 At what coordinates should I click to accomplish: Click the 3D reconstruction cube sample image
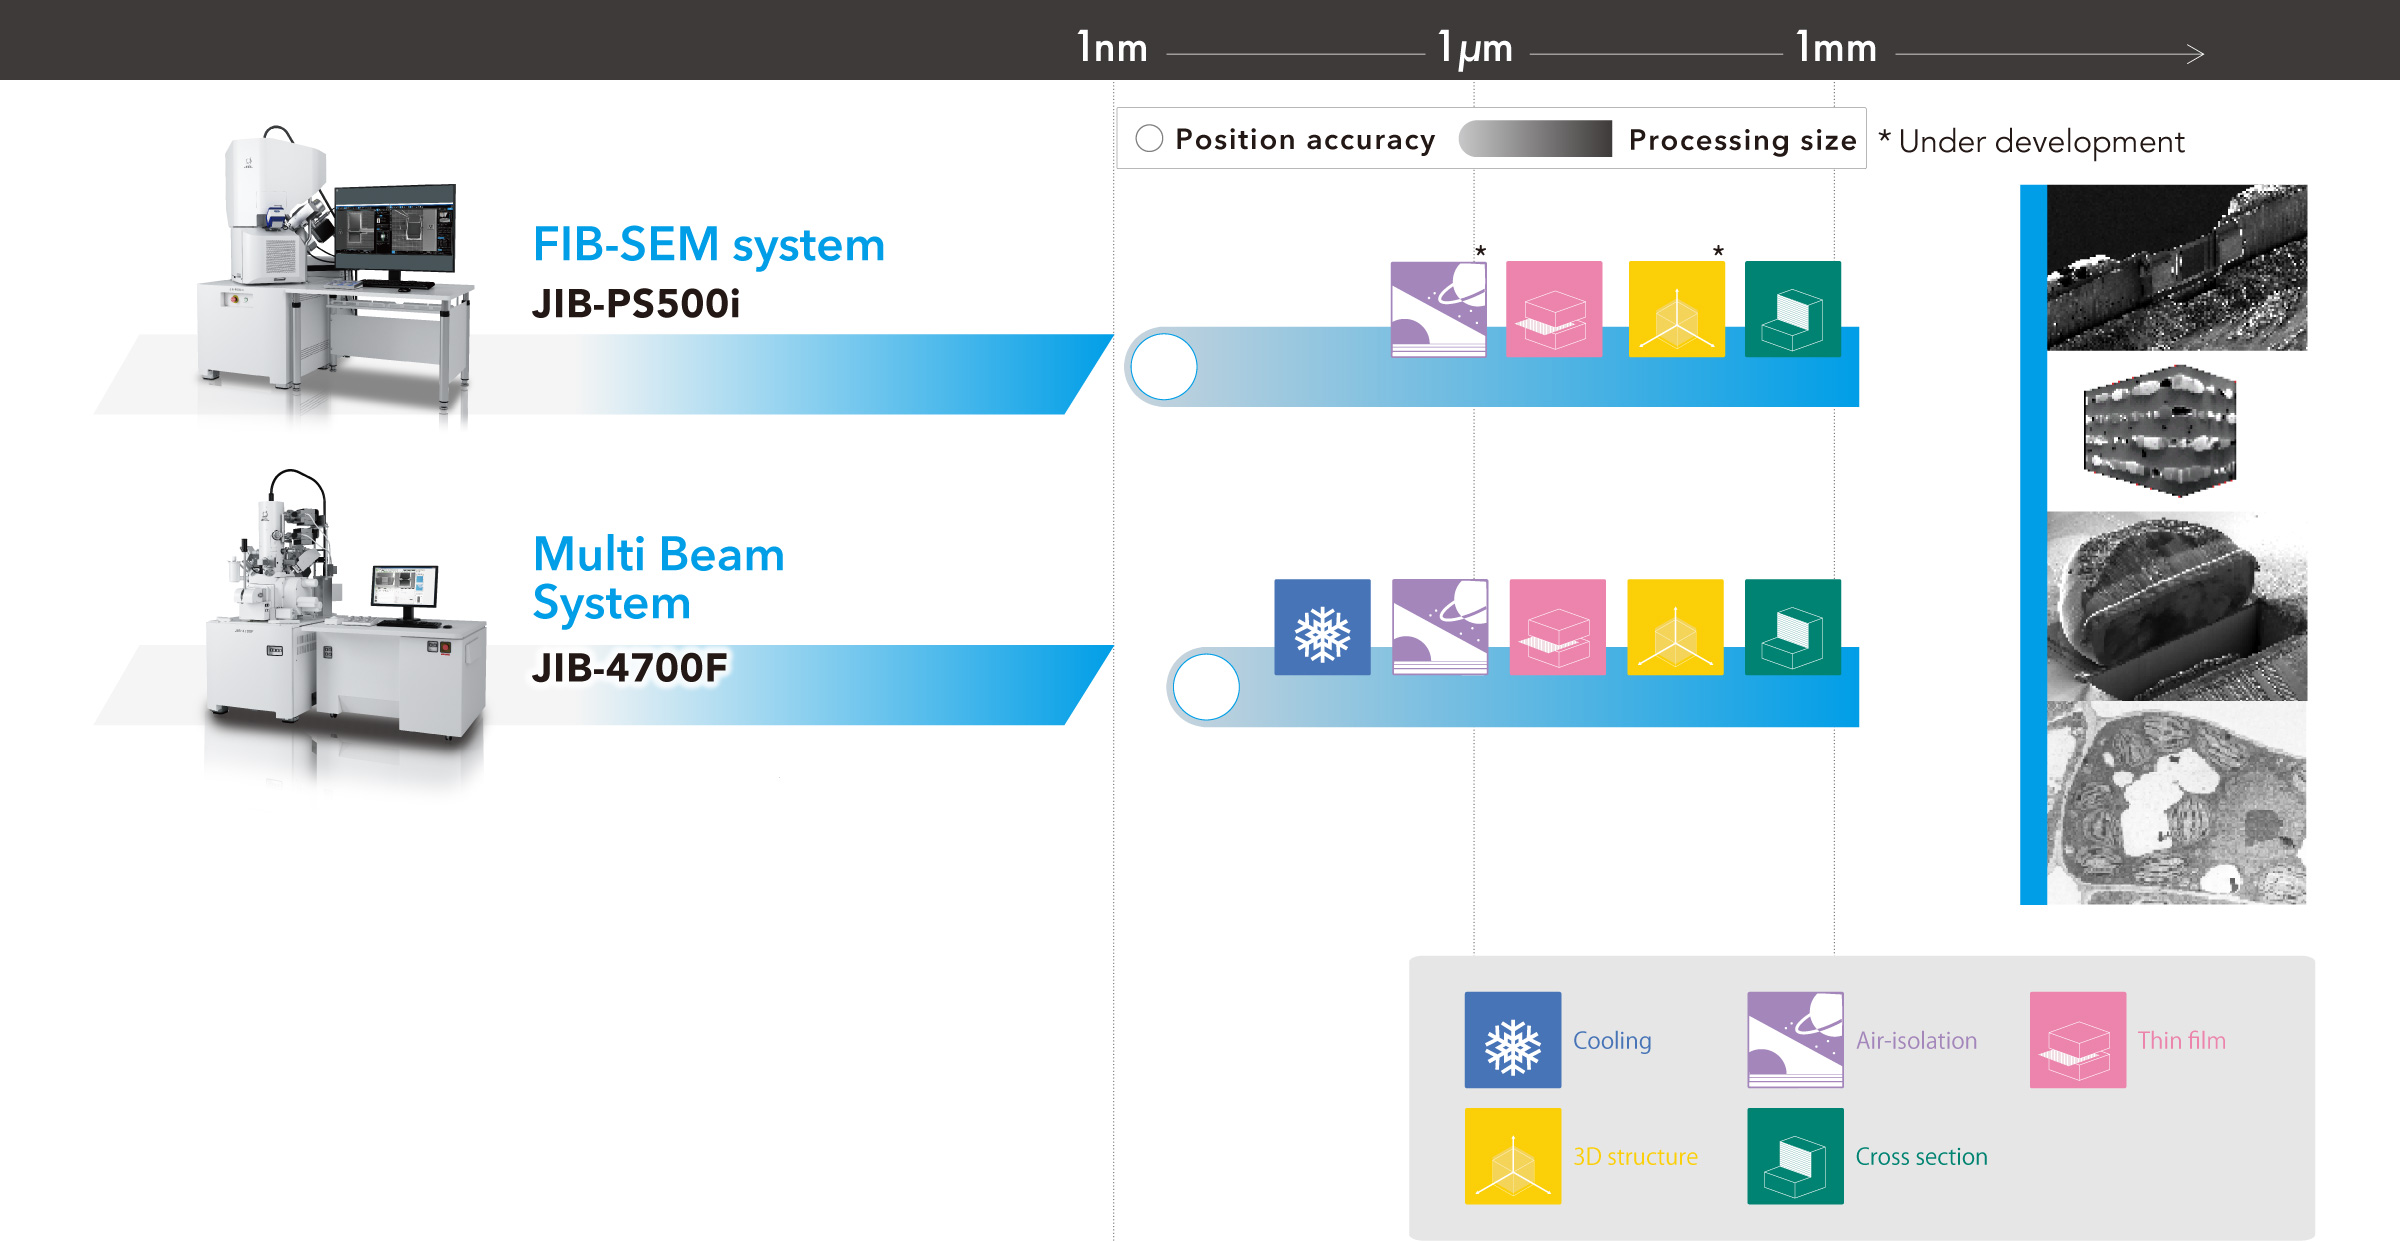tap(2160, 431)
